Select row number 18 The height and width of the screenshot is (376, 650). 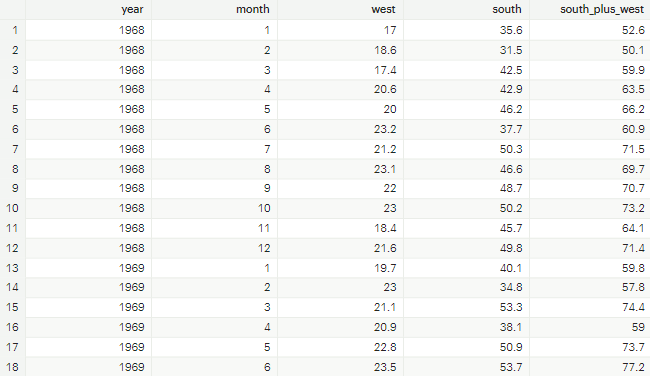(x=12, y=367)
